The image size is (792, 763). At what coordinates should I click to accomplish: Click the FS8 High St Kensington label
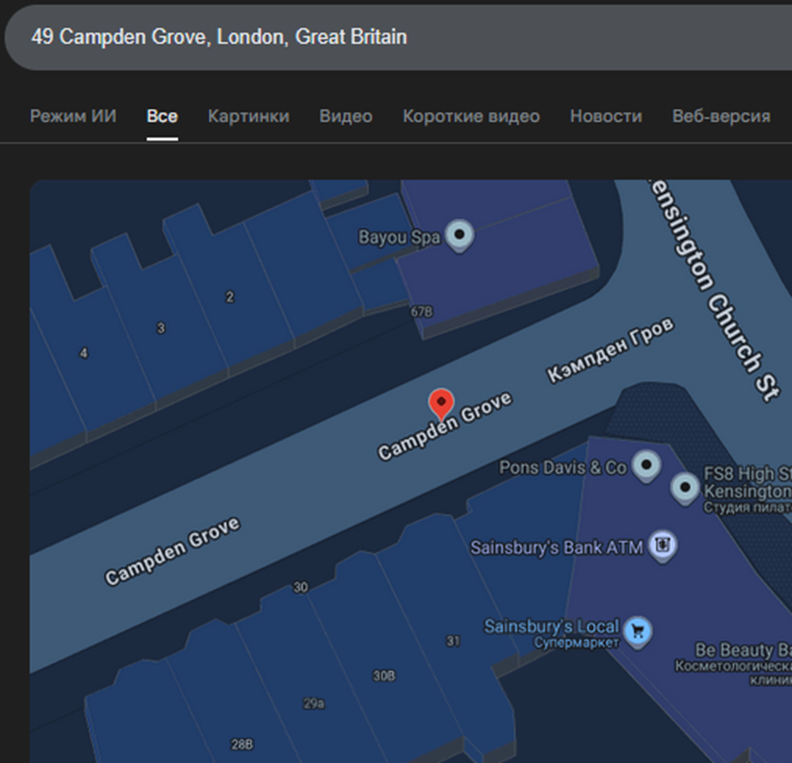tap(748, 482)
